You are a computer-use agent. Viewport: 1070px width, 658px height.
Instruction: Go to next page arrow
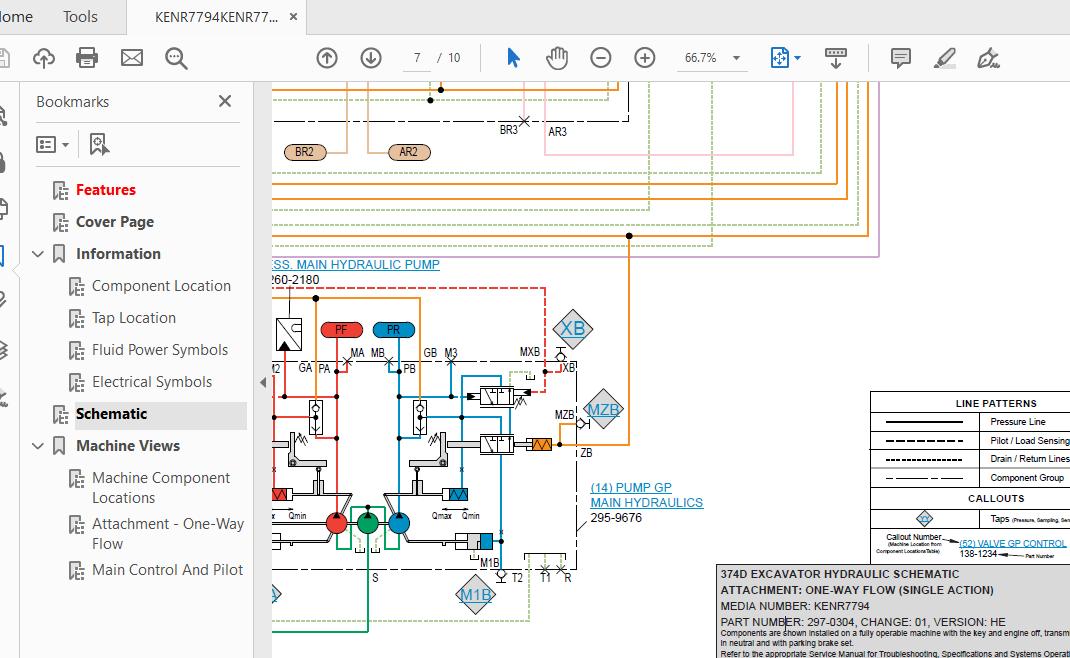[371, 58]
